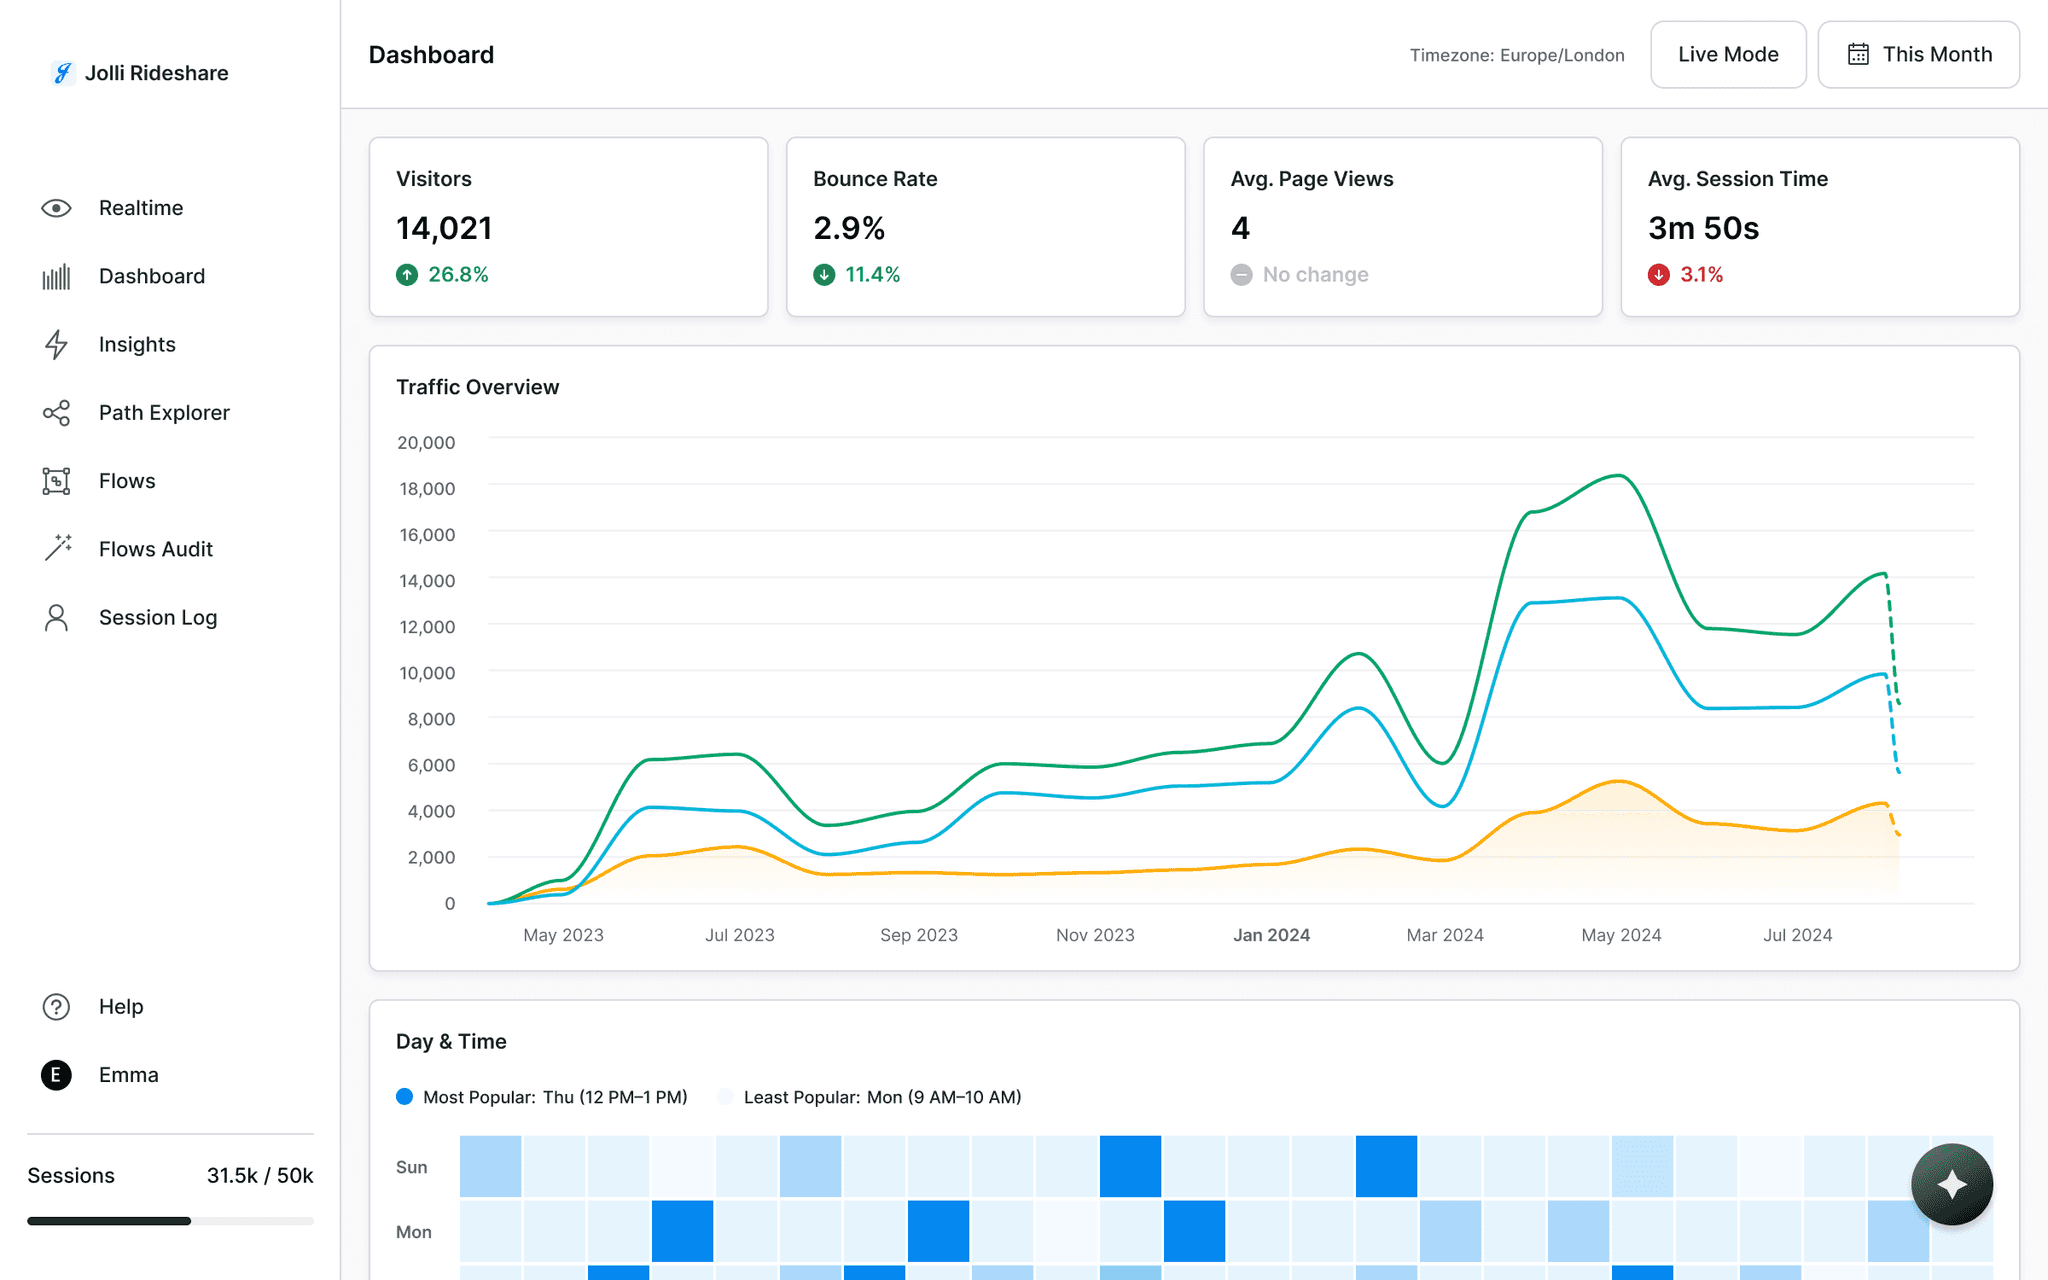Click the Insights lightning bolt icon
This screenshot has width=2048, height=1280.
[x=57, y=344]
